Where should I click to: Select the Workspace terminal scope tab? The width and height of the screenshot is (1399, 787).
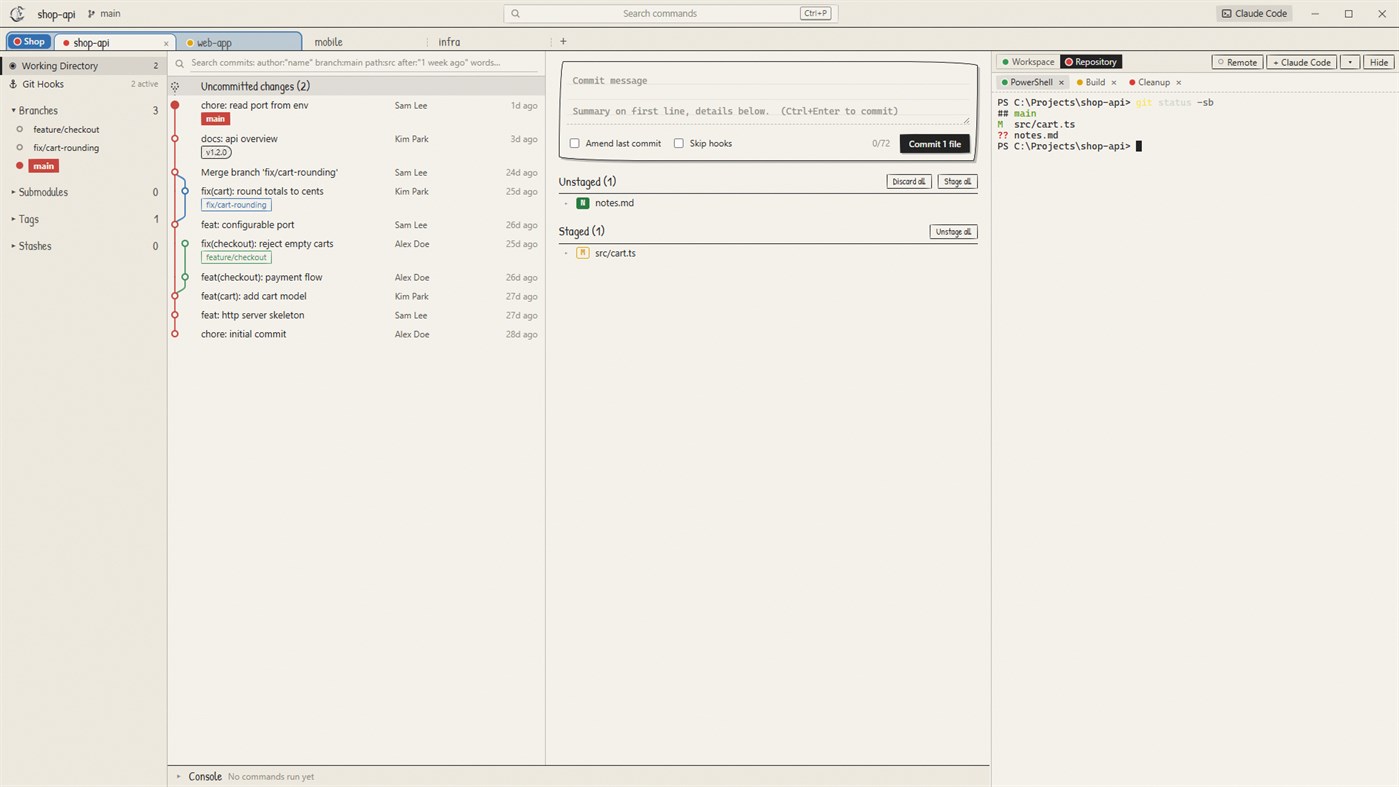(1028, 62)
